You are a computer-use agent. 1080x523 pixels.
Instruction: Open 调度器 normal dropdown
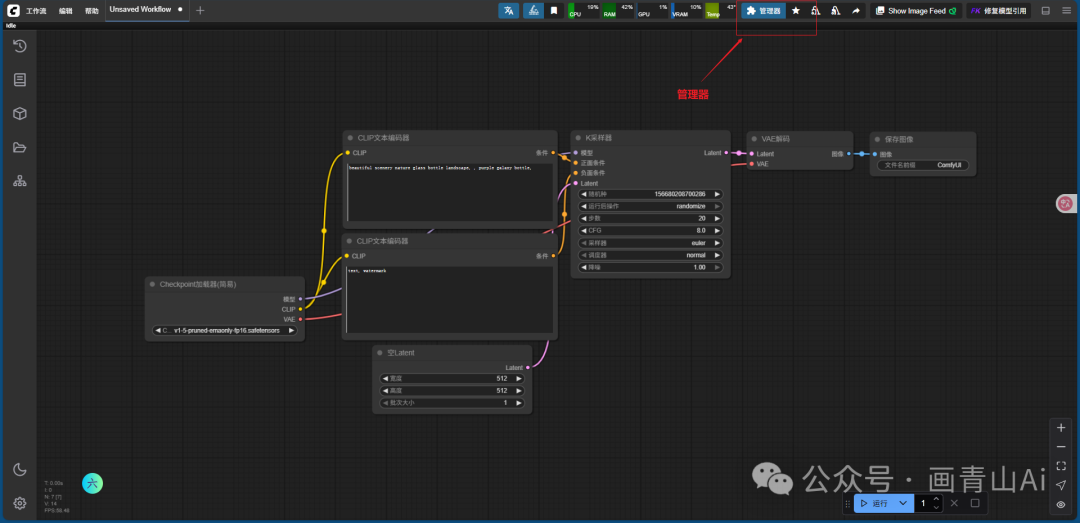click(x=652, y=255)
